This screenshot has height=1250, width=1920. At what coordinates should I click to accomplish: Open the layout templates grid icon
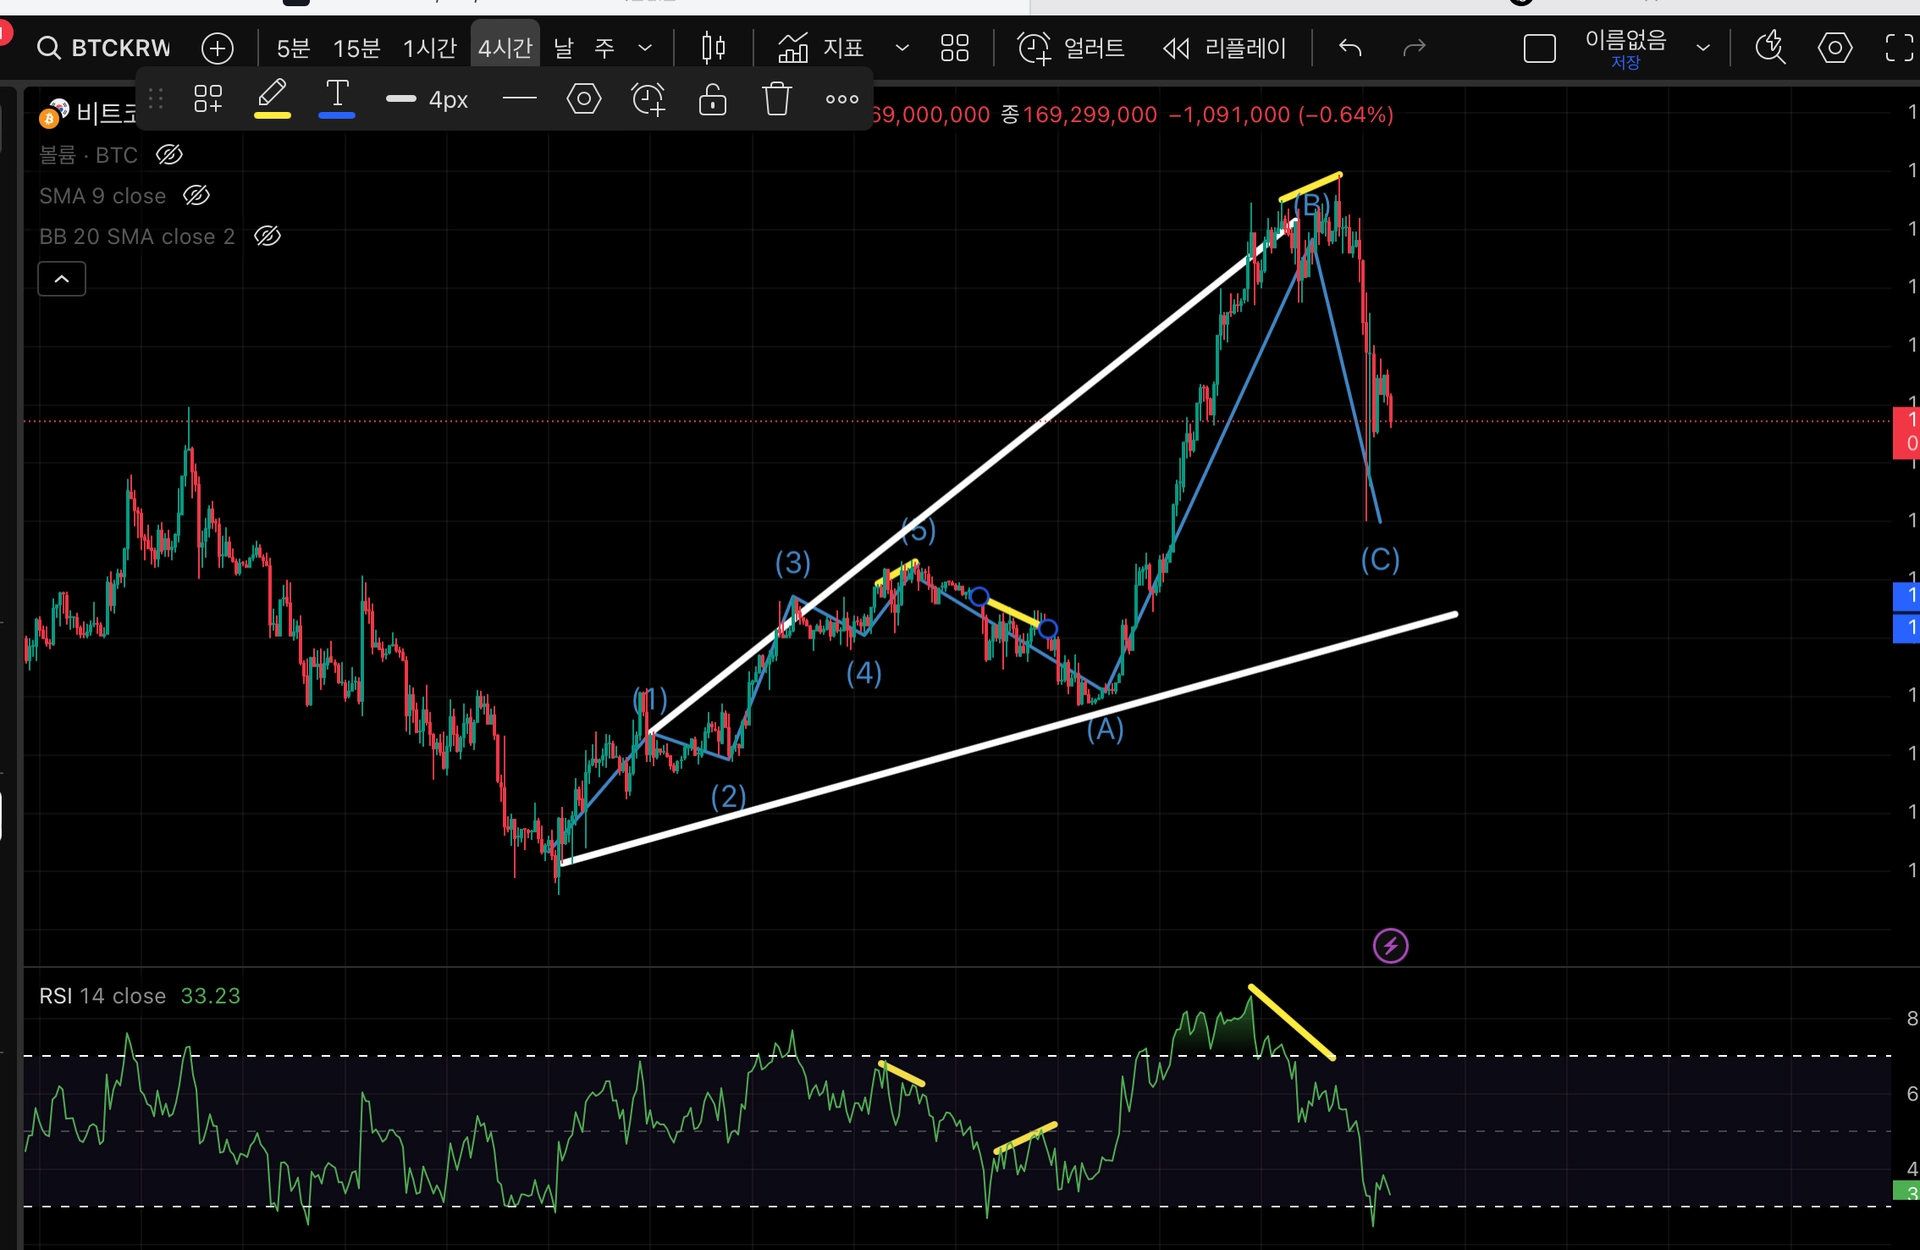(x=954, y=48)
